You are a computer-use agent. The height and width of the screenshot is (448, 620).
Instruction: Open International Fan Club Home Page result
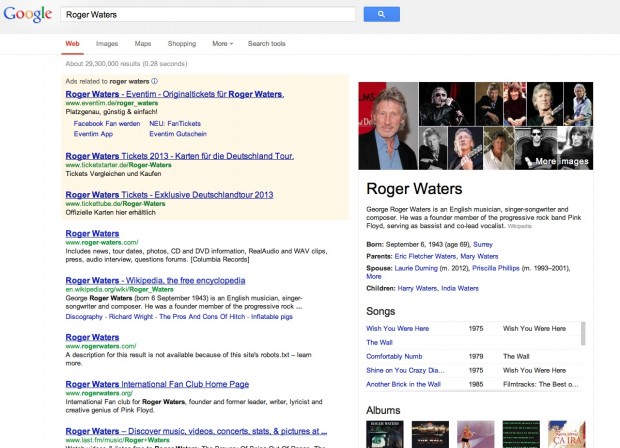[157, 384]
